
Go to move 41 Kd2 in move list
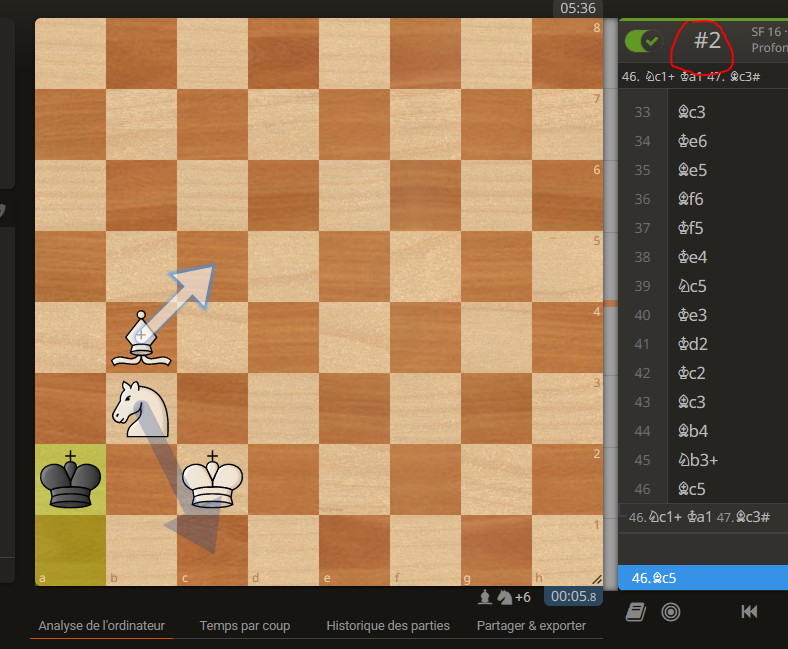(x=692, y=344)
